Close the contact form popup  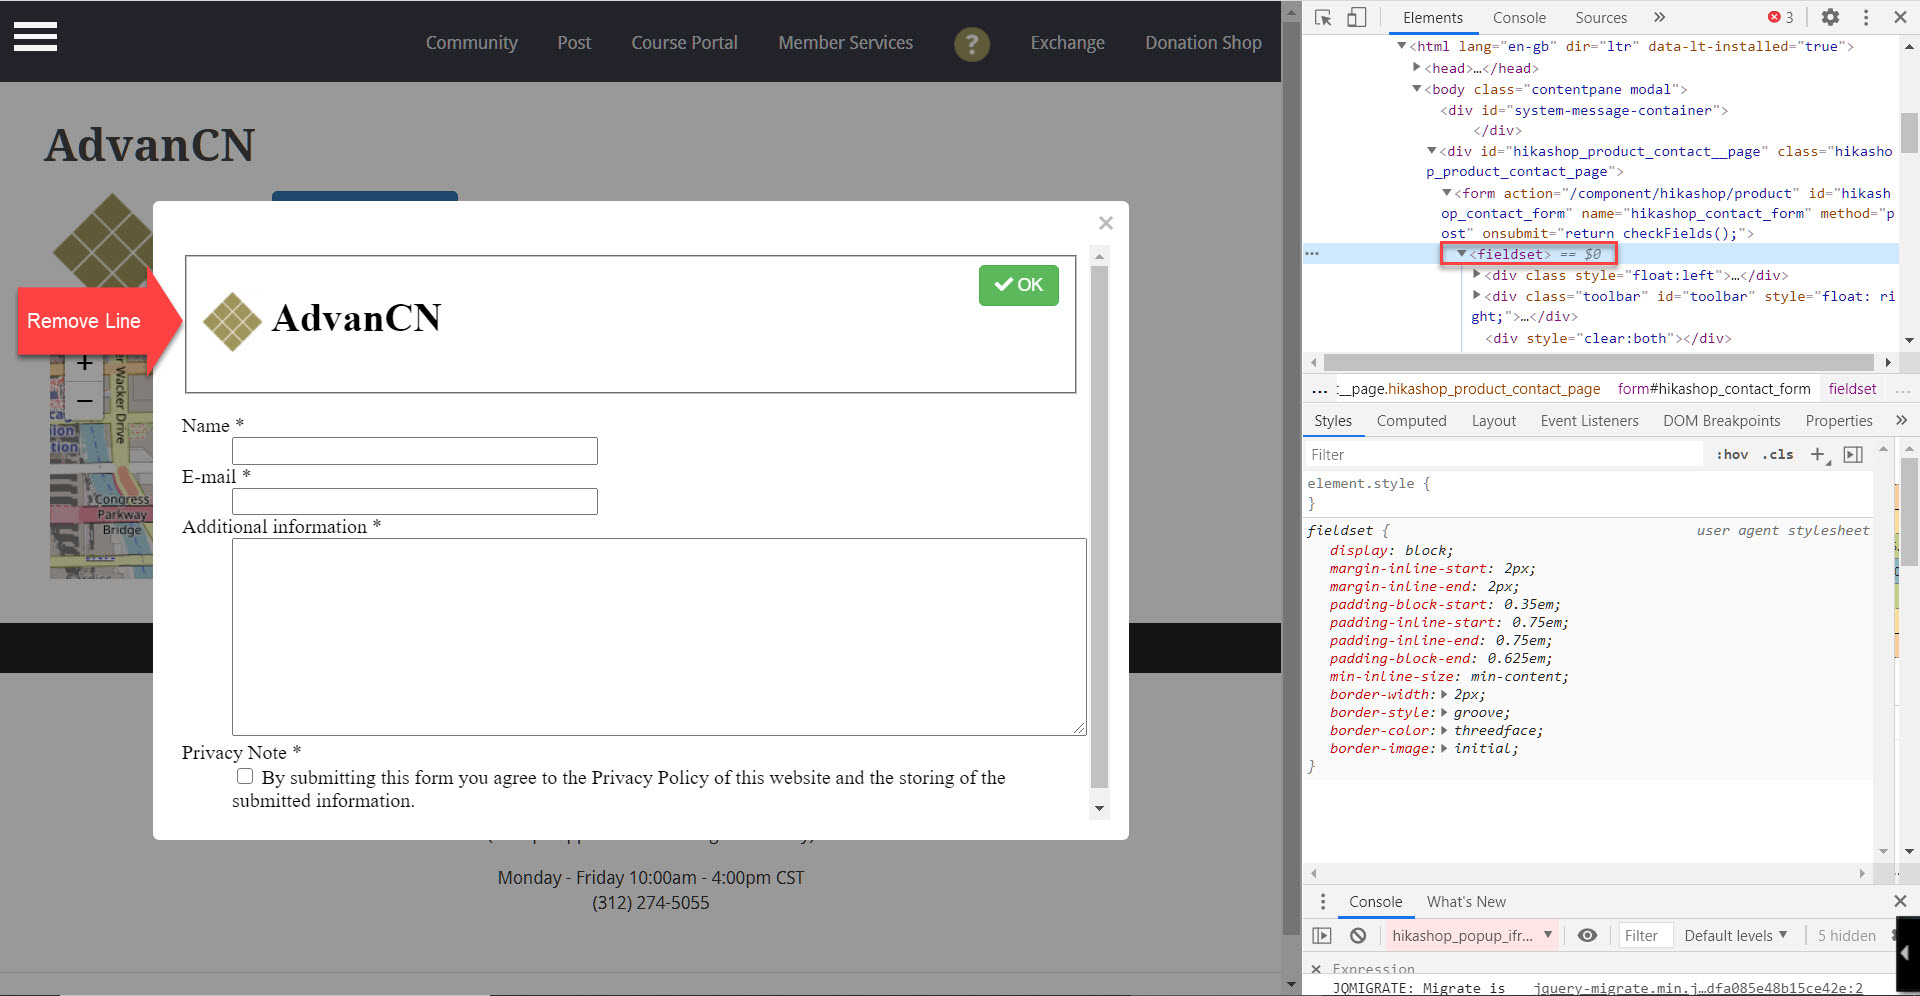[1105, 223]
